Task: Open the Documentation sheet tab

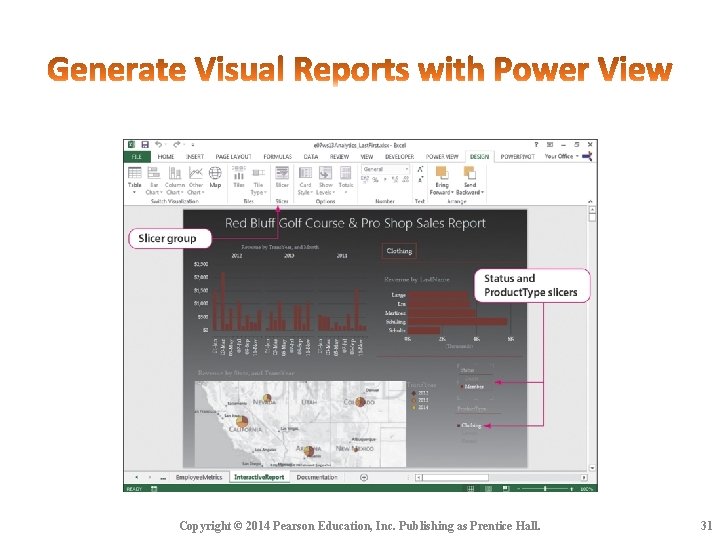Action: click(x=317, y=478)
